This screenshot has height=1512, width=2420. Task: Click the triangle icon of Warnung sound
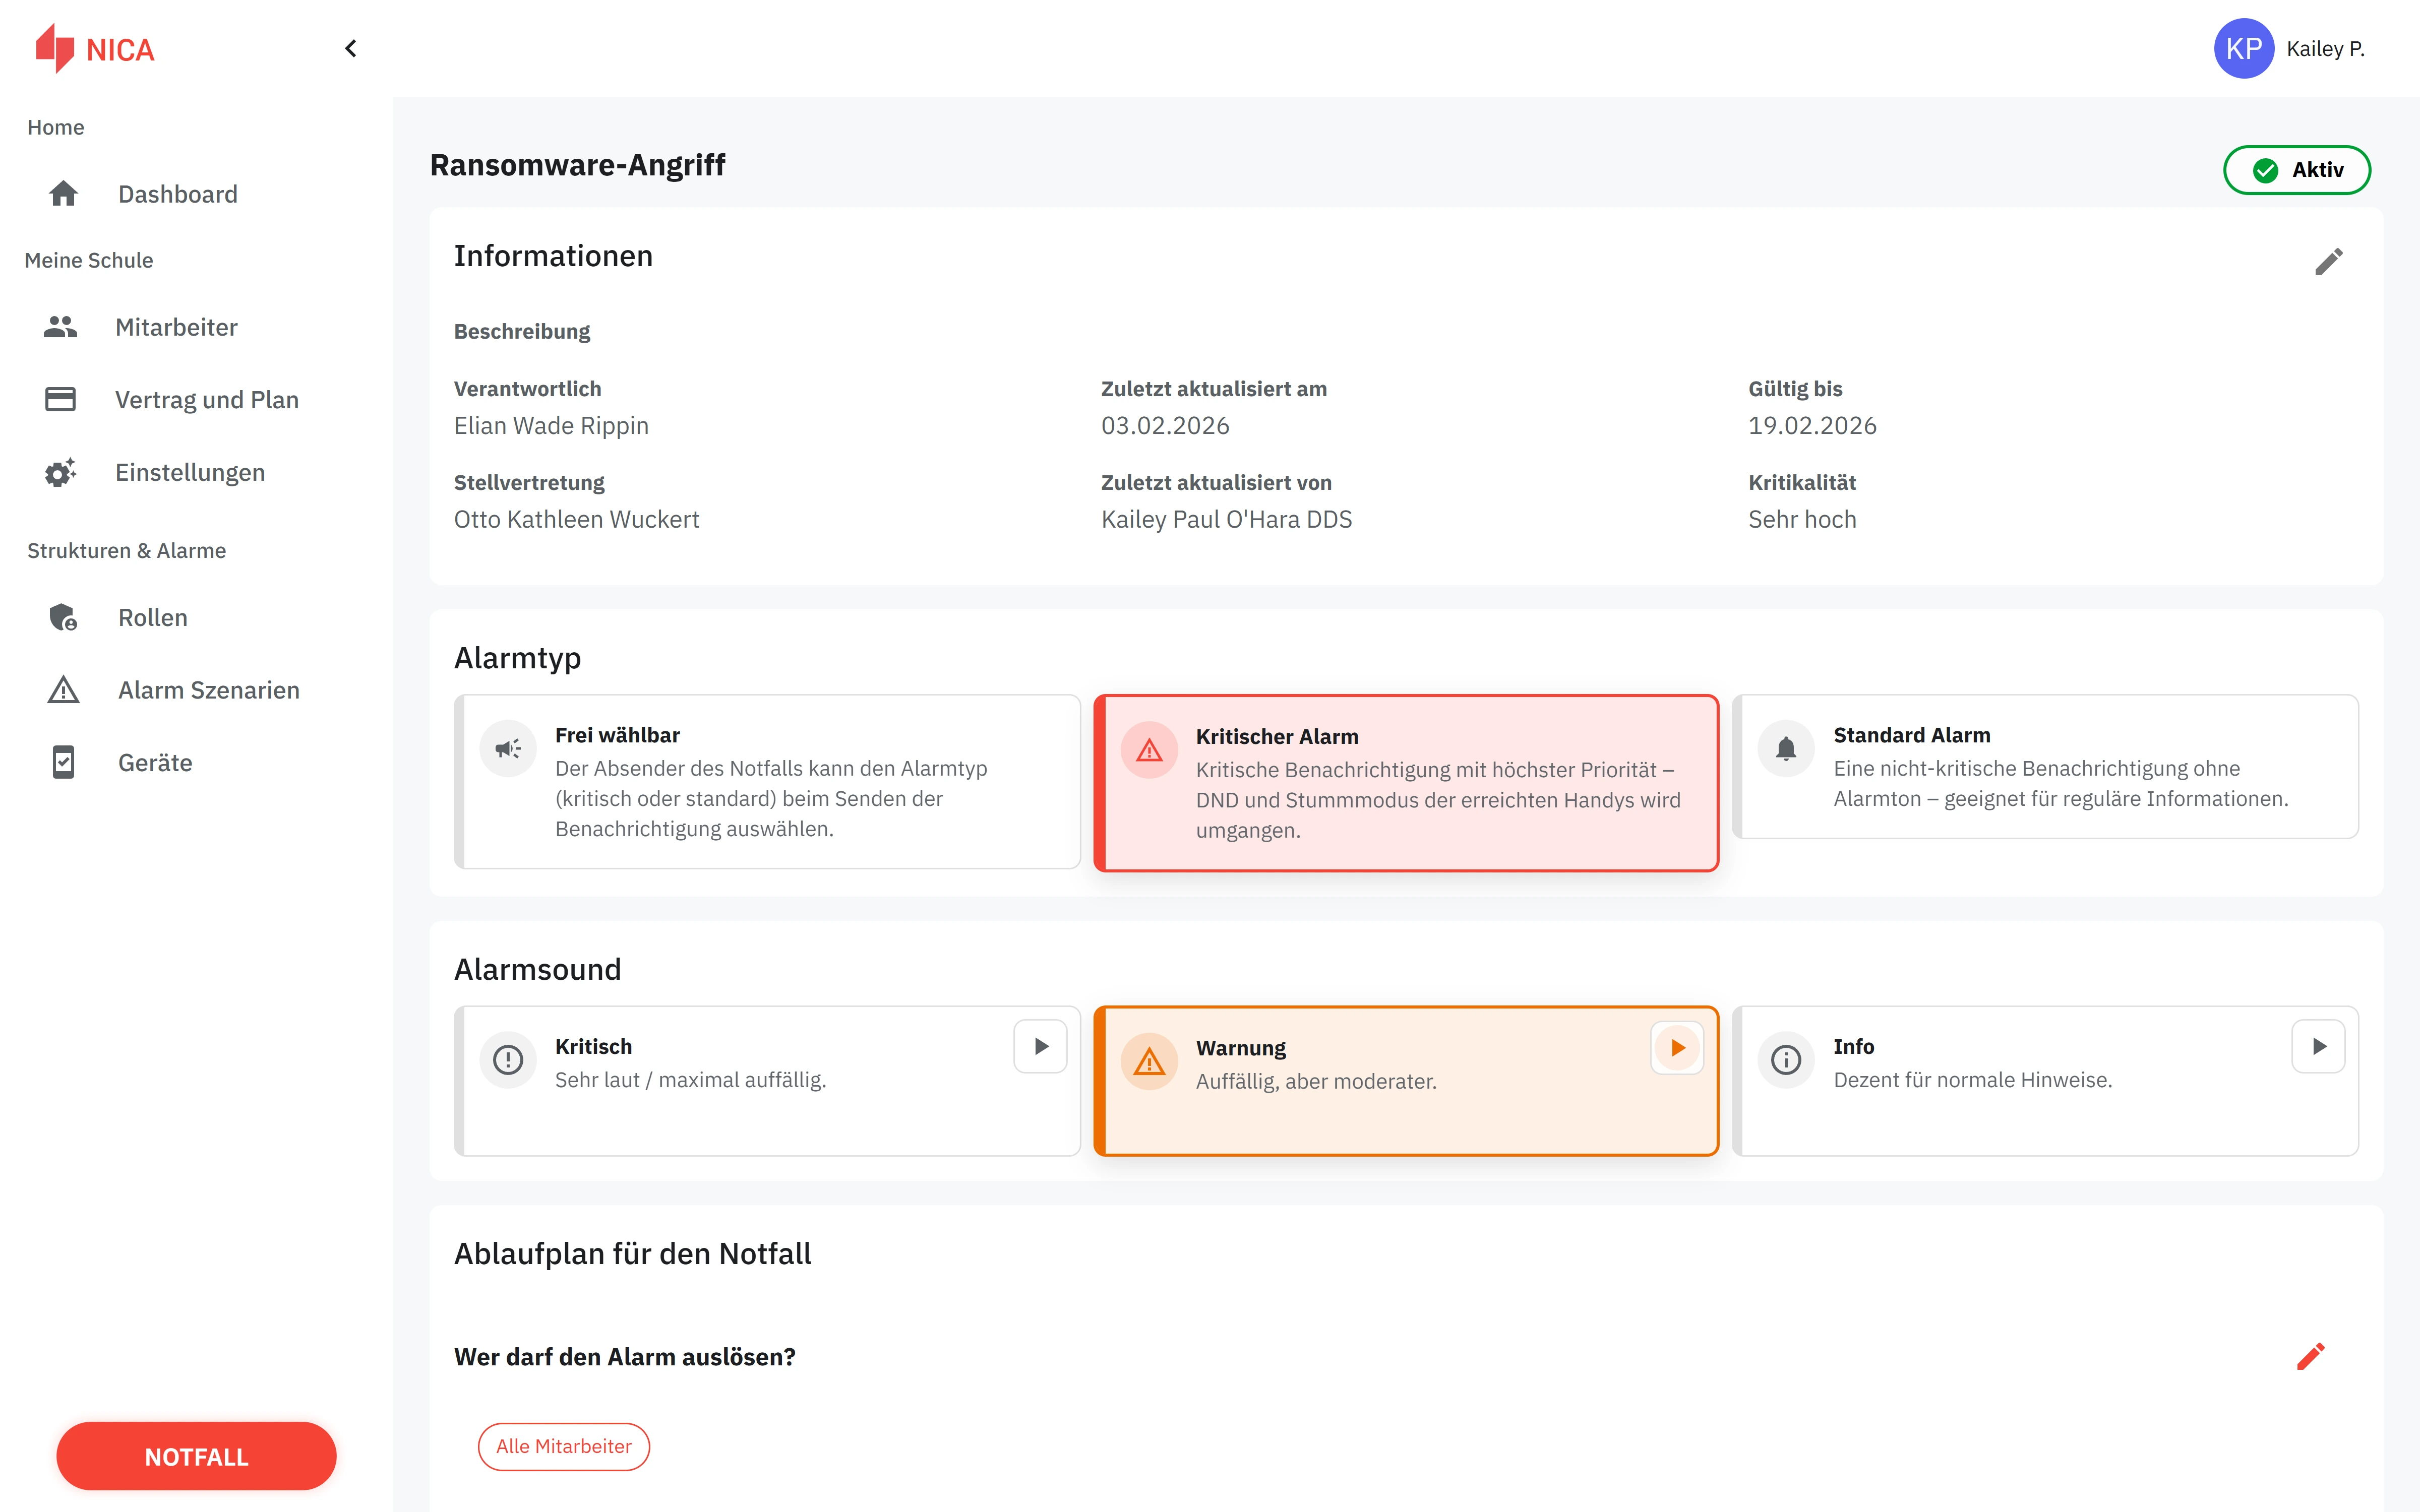pyautogui.click(x=1149, y=1061)
